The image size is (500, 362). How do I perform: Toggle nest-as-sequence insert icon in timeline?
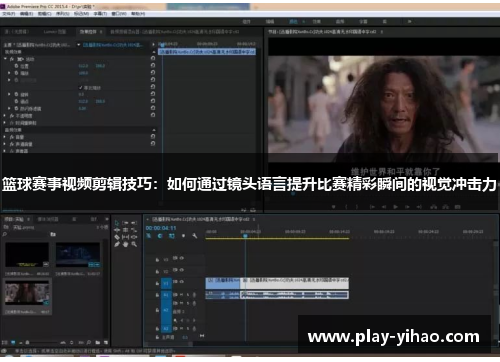(x=149, y=236)
